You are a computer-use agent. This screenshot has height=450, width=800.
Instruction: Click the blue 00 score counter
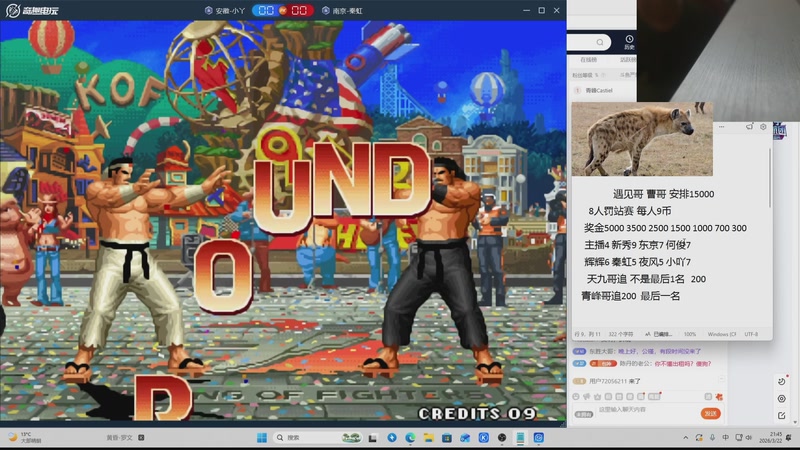pos(266,10)
